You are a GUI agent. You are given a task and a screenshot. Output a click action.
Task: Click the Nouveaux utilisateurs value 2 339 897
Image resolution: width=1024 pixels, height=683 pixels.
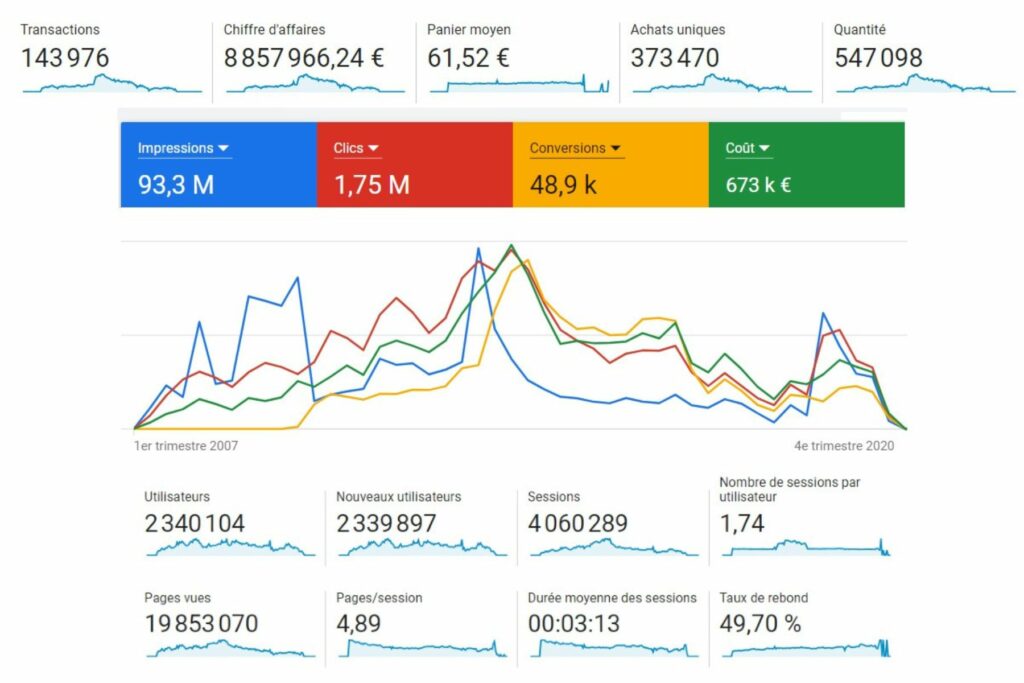click(x=386, y=523)
